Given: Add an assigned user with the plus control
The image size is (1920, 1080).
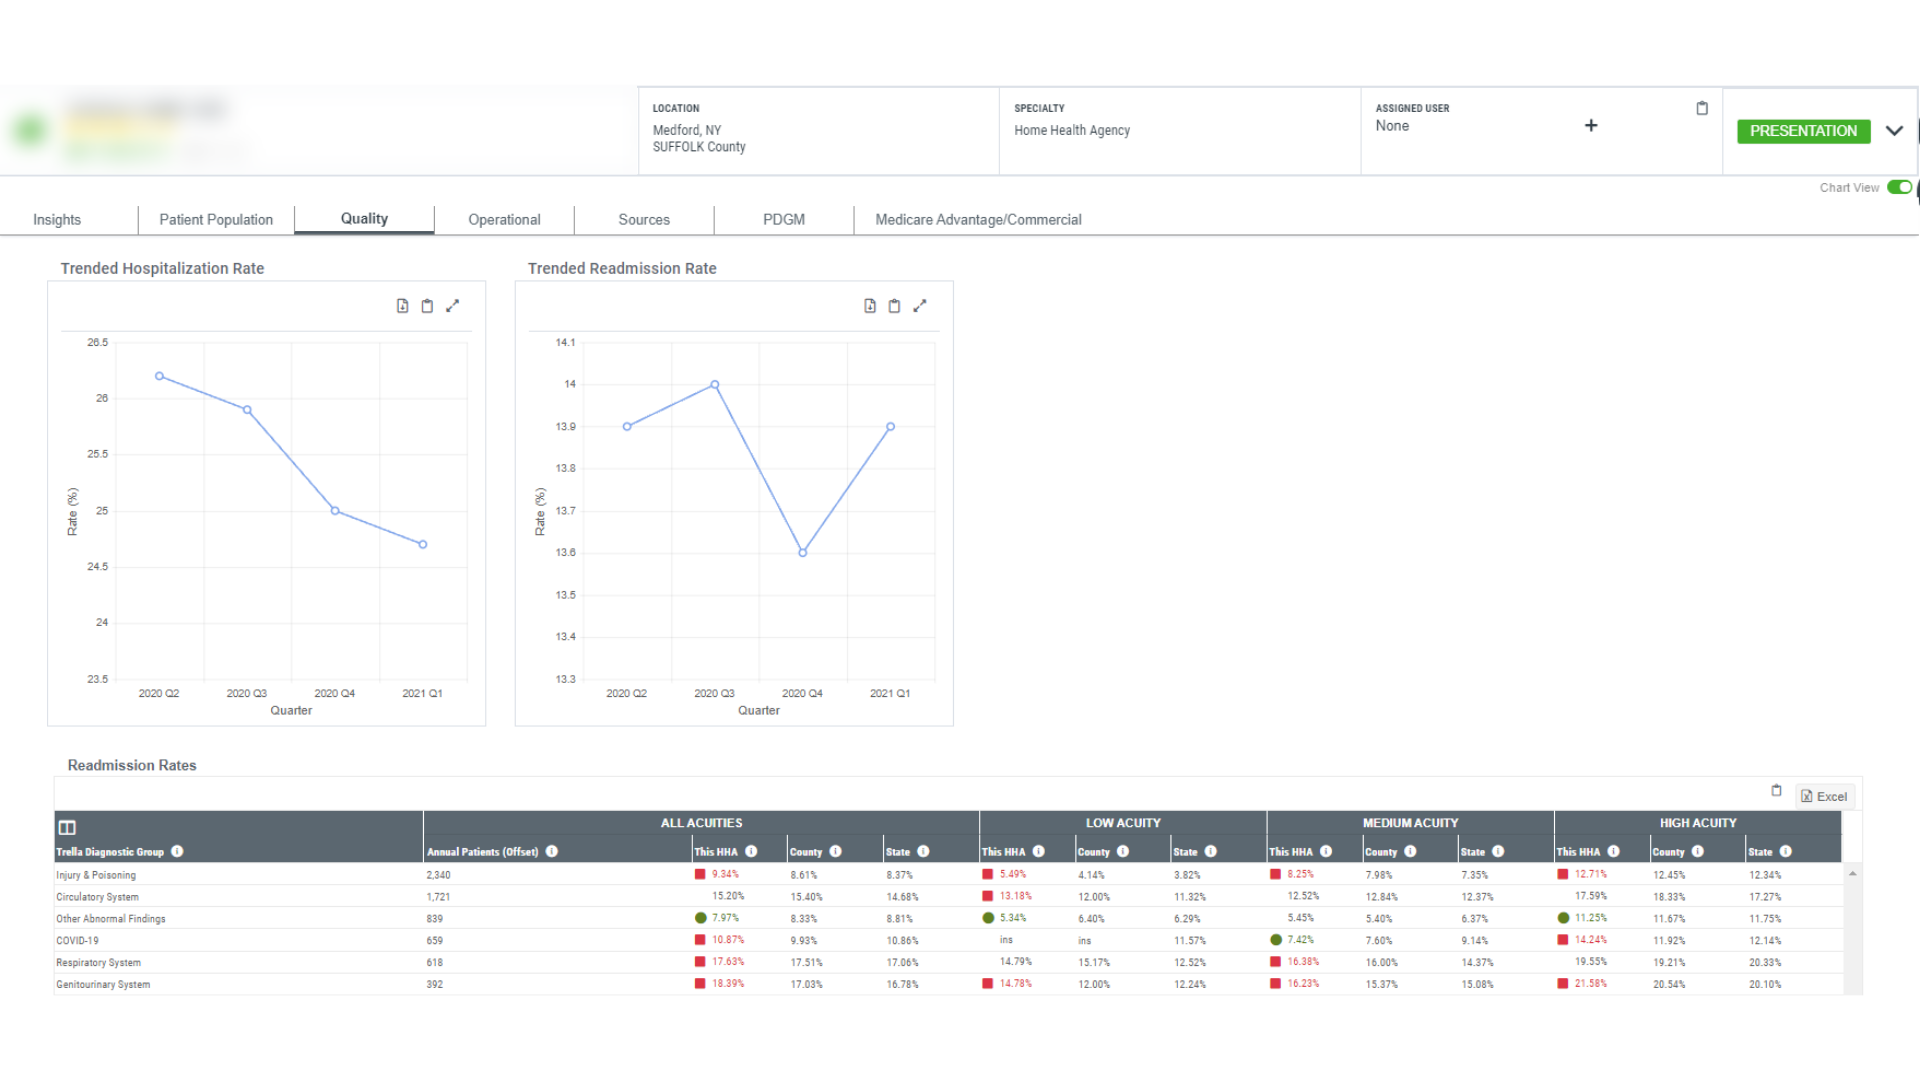Looking at the screenshot, I should (1591, 126).
